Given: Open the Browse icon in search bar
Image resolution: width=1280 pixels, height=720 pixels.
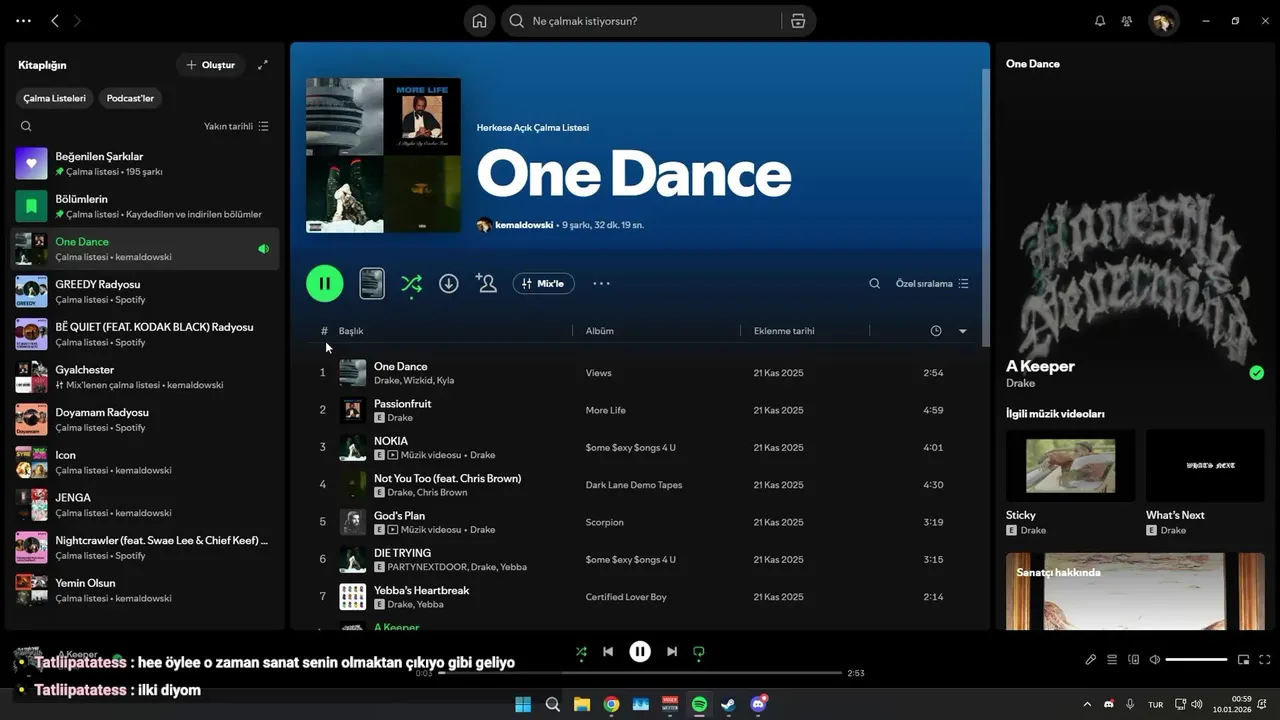Looking at the screenshot, I should 798,21.
